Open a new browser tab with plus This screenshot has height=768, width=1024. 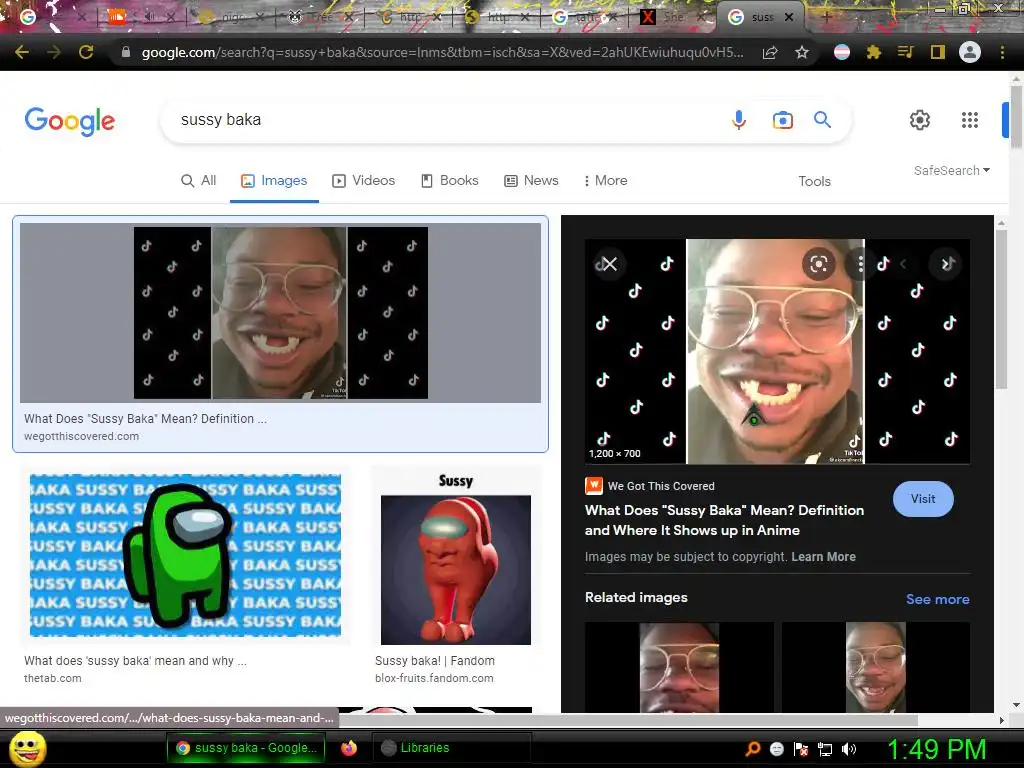[x=826, y=17]
